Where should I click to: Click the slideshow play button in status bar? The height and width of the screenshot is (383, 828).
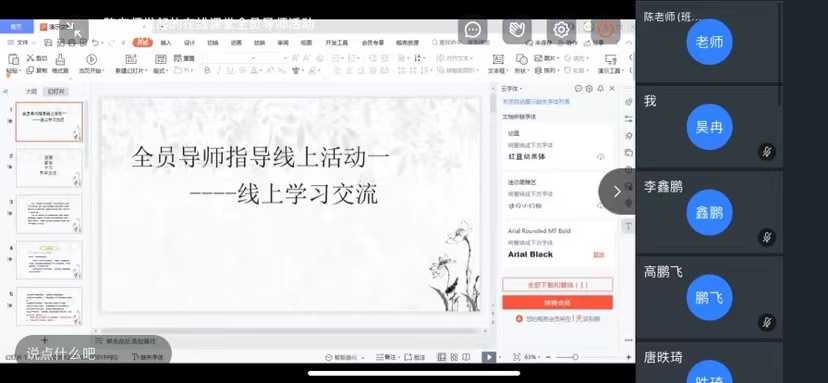(489, 357)
